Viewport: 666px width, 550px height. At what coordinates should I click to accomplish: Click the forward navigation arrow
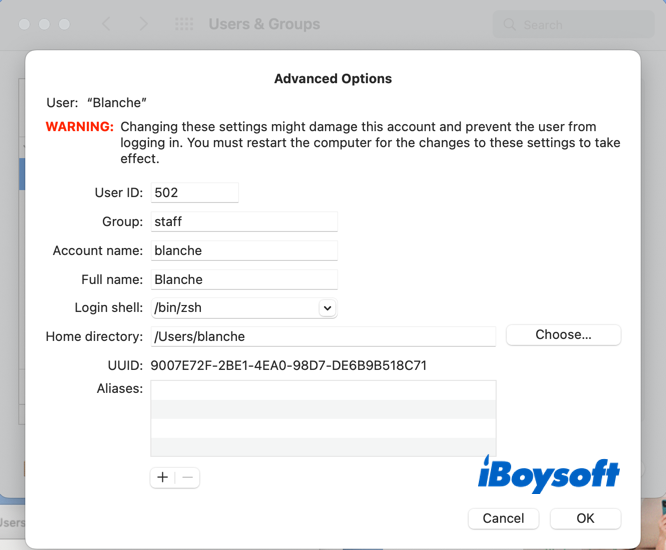[143, 24]
